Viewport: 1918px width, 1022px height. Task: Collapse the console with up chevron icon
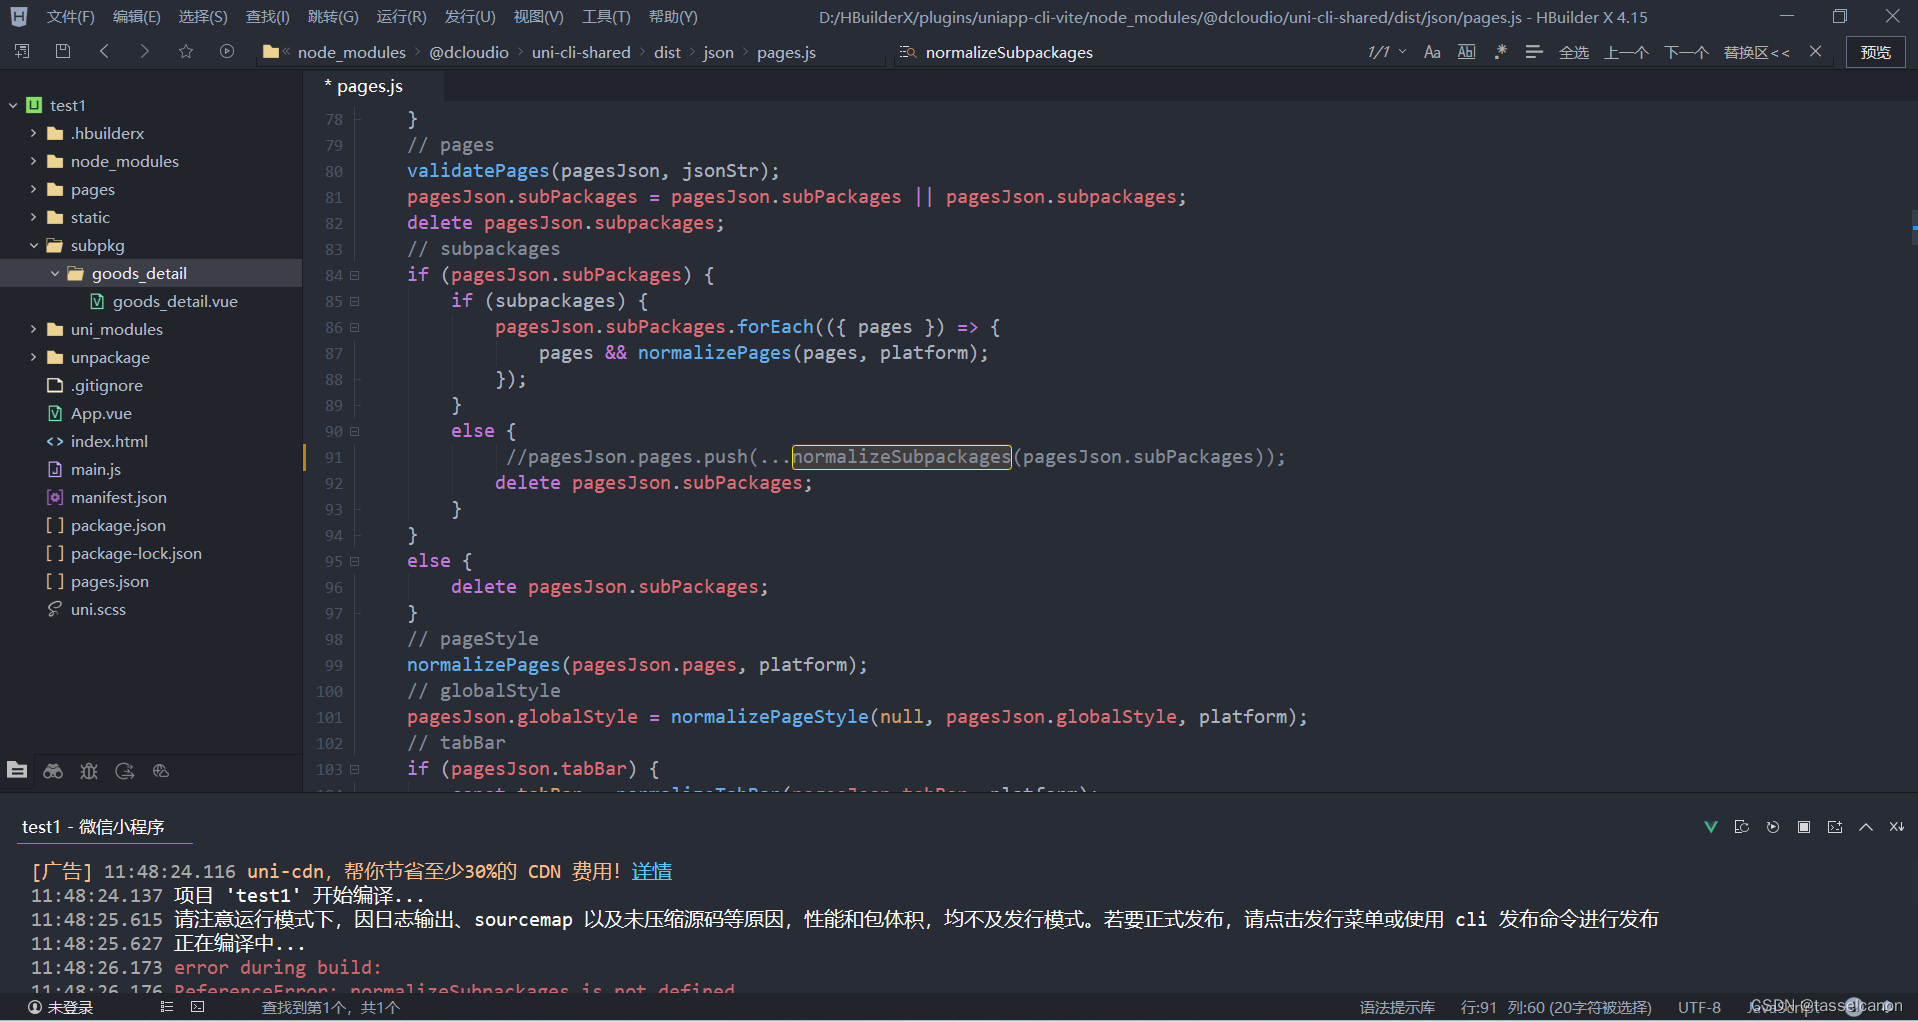pyautogui.click(x=1866, y=827)
